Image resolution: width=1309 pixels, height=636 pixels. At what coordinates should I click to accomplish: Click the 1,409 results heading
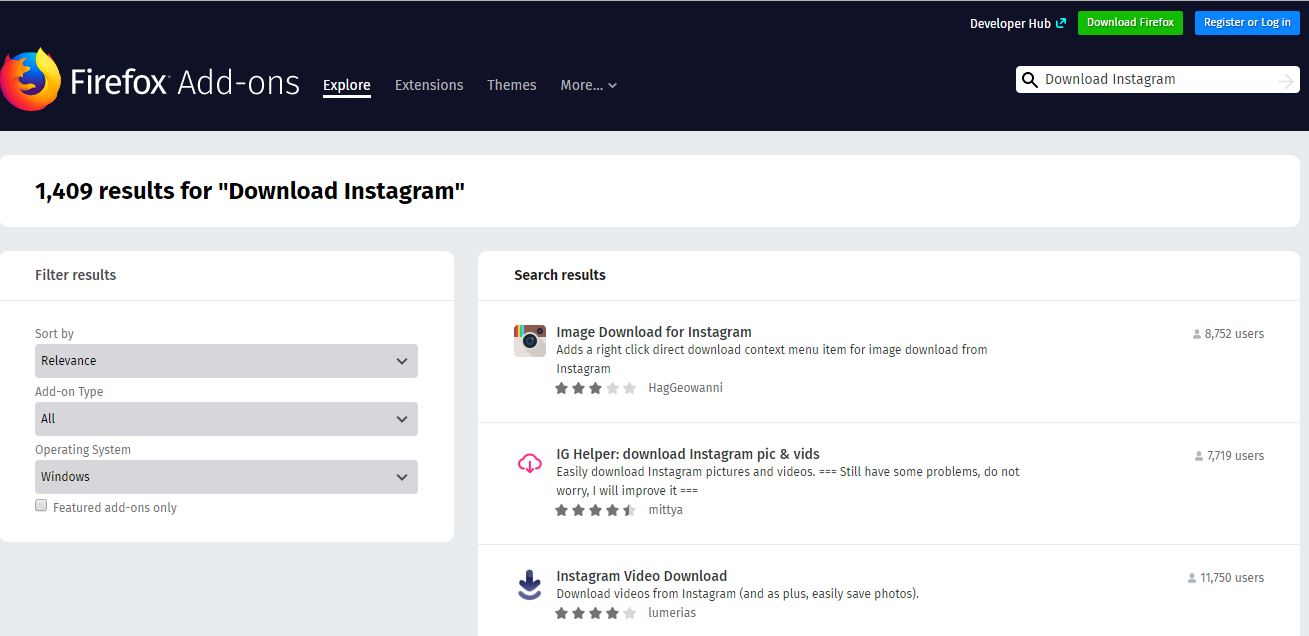[250, 191]
